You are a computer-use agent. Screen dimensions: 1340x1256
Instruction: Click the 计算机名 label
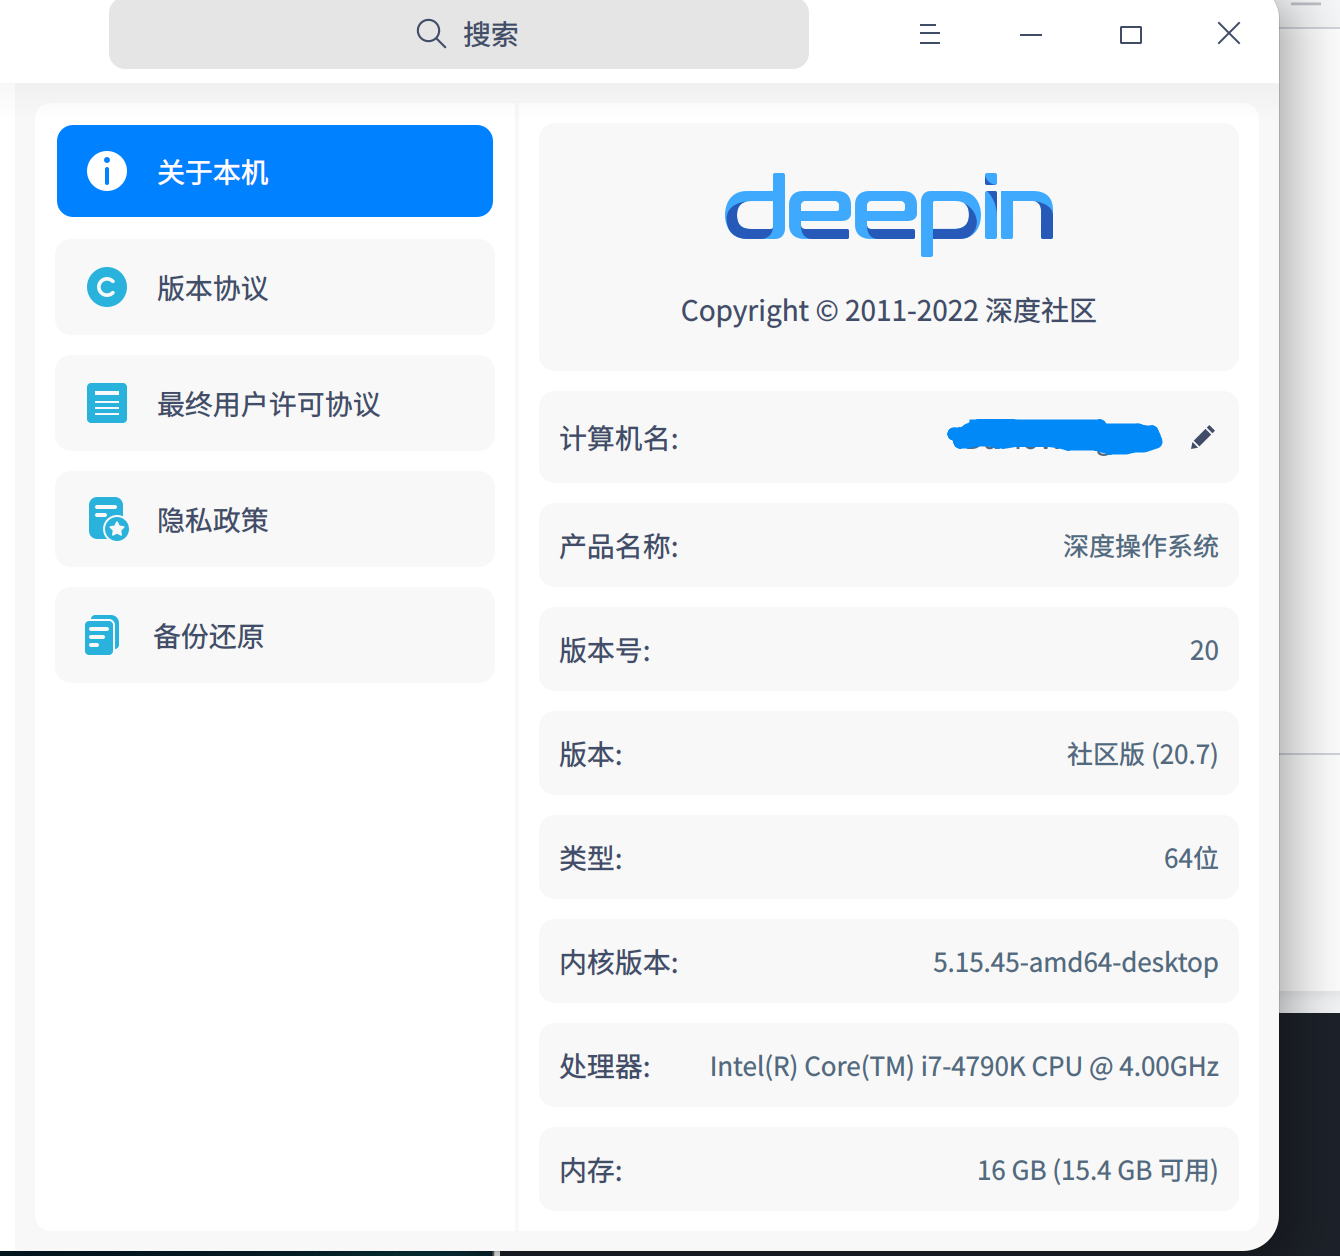click(x=619, y=438)
